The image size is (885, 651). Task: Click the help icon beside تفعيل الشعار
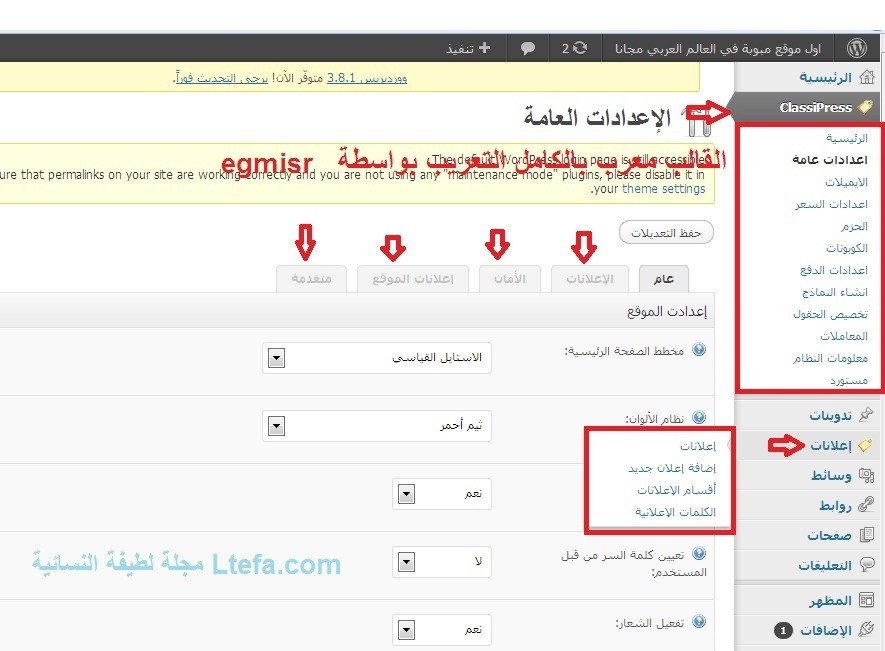point(699,622)
